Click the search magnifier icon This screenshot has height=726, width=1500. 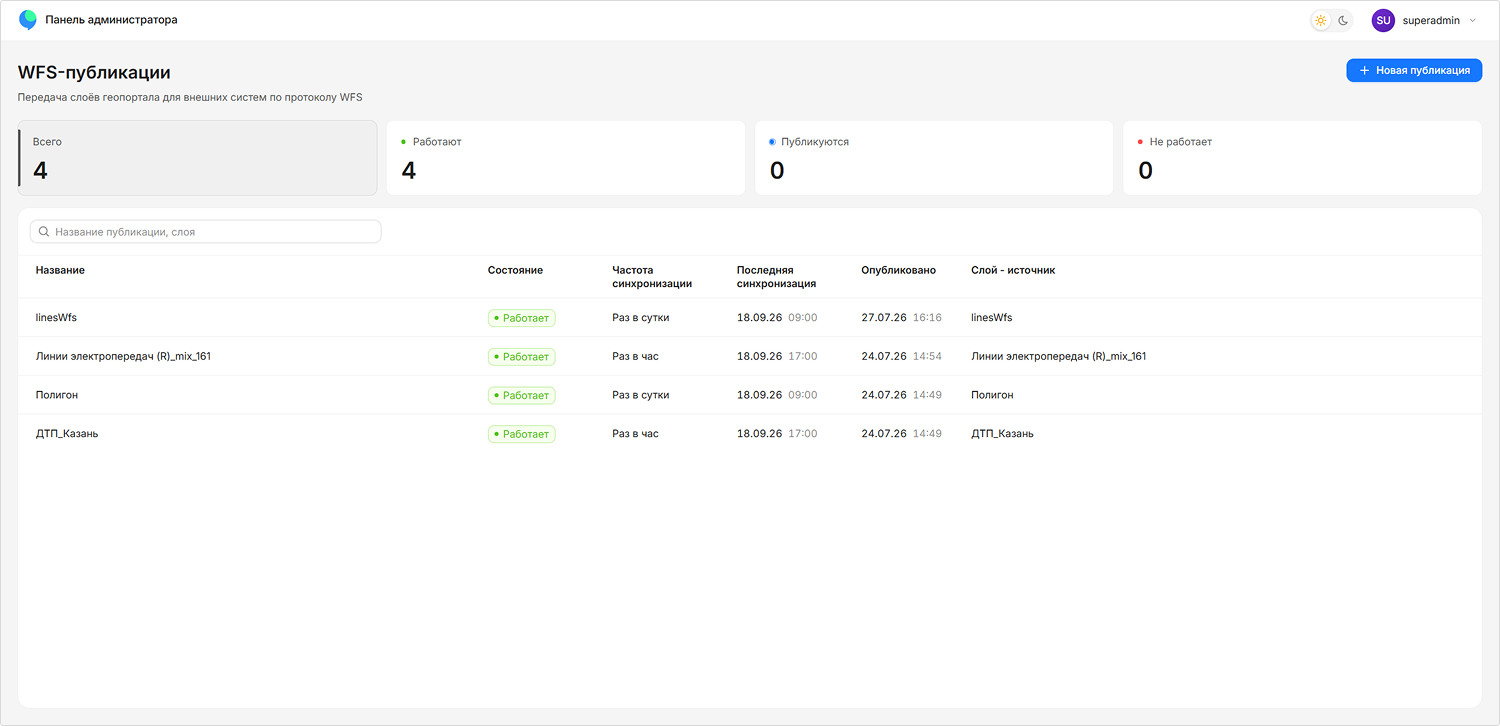tap(44, 231)
